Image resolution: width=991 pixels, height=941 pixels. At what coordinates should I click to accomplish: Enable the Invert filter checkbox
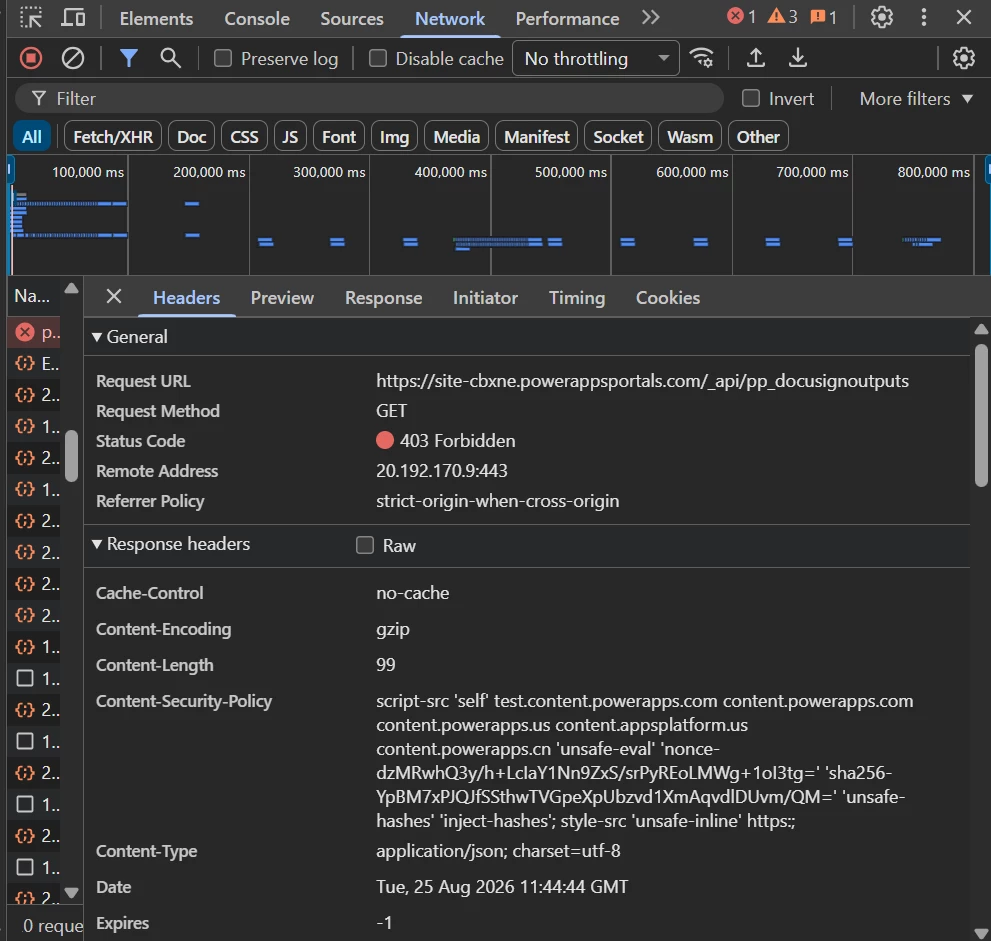tap(750, 98)
